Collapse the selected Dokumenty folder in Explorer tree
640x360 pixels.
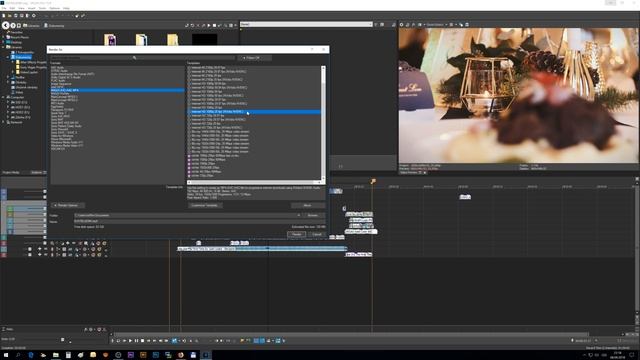click(8, 57)
